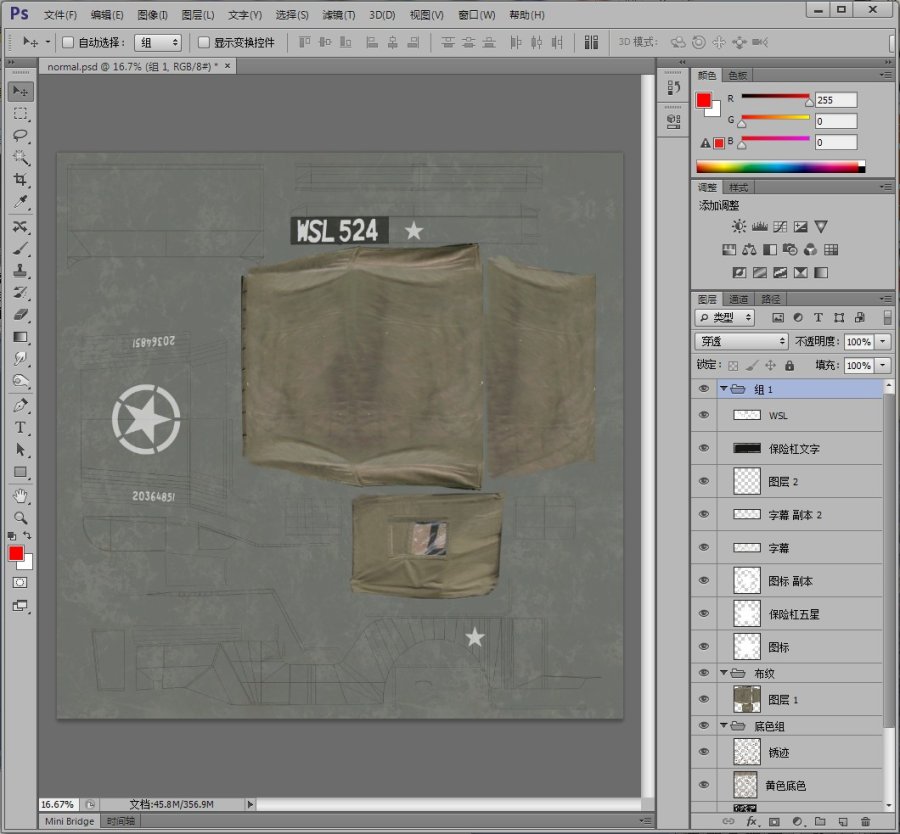Open the Mini Bridge panel
Viewport: 900px width, 834px height.
coord(70,821)
